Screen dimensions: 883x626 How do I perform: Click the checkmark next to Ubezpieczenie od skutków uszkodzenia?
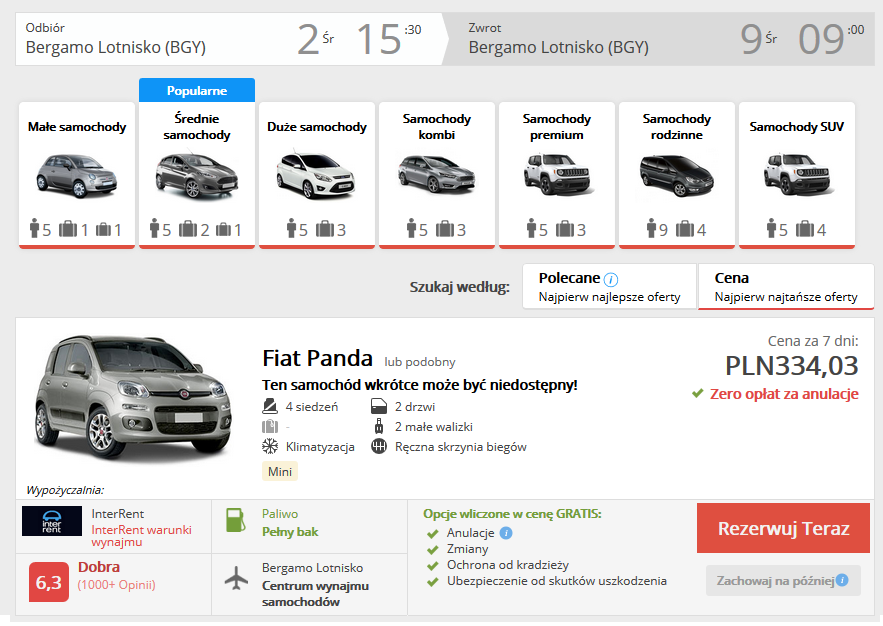coord(432,582)
